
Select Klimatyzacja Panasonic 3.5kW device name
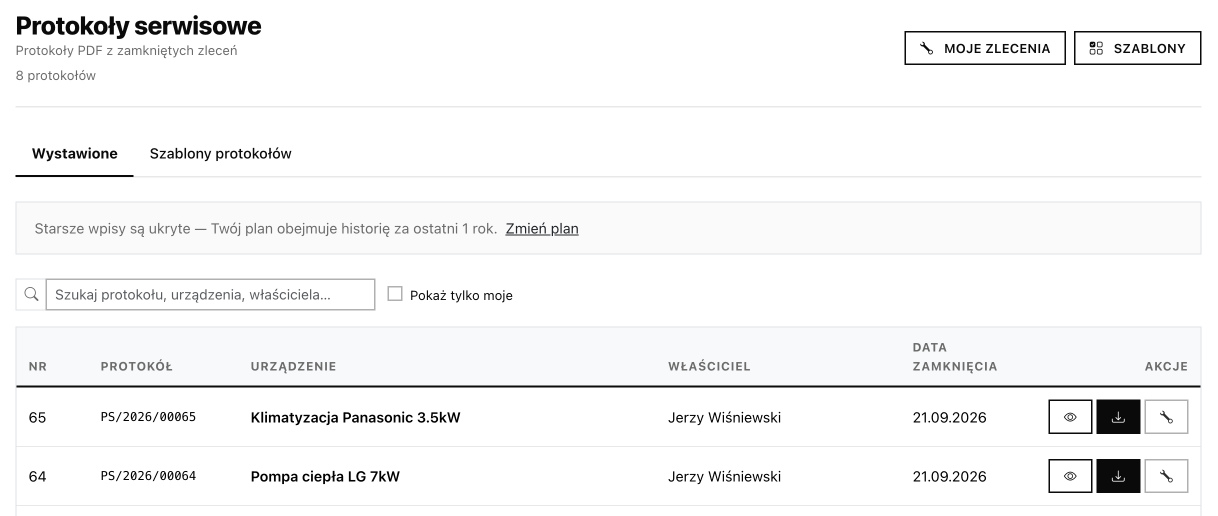tap(355, 417)
